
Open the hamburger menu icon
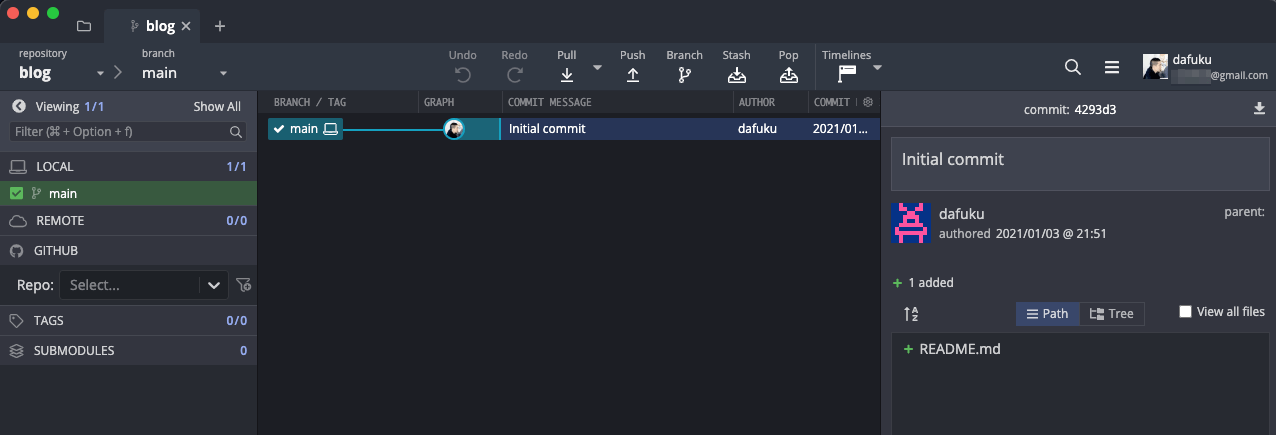pos(1112,67)
